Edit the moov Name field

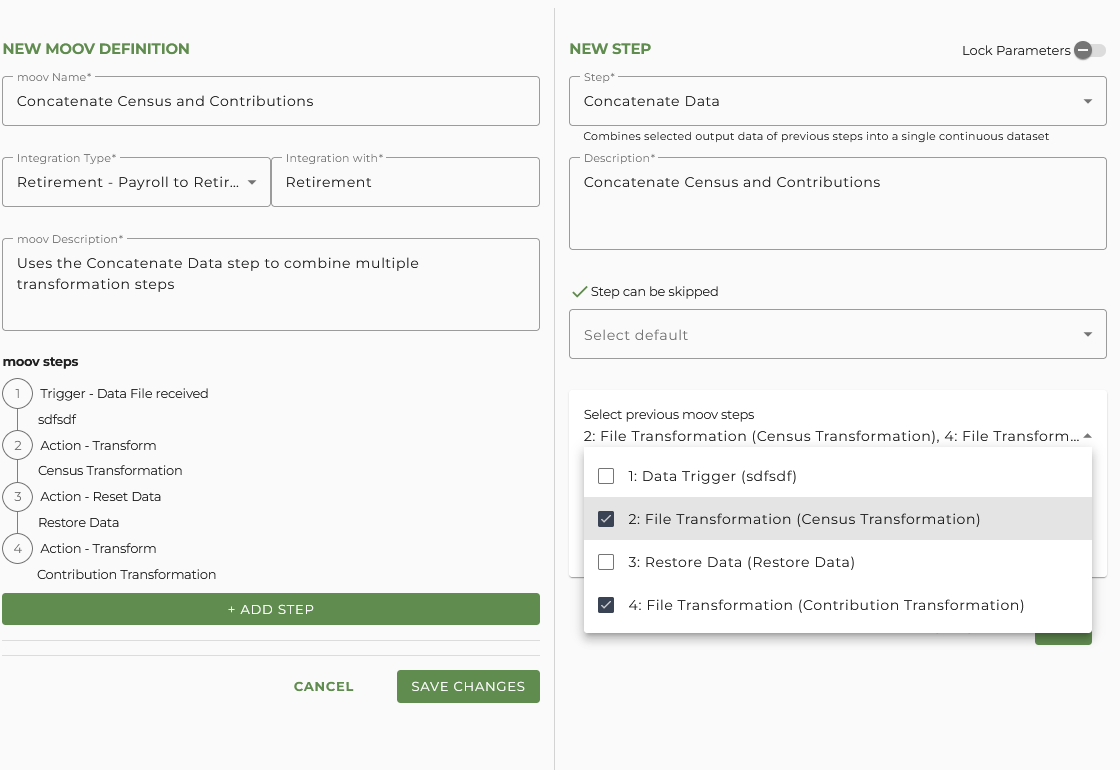[x=271, y=101]
